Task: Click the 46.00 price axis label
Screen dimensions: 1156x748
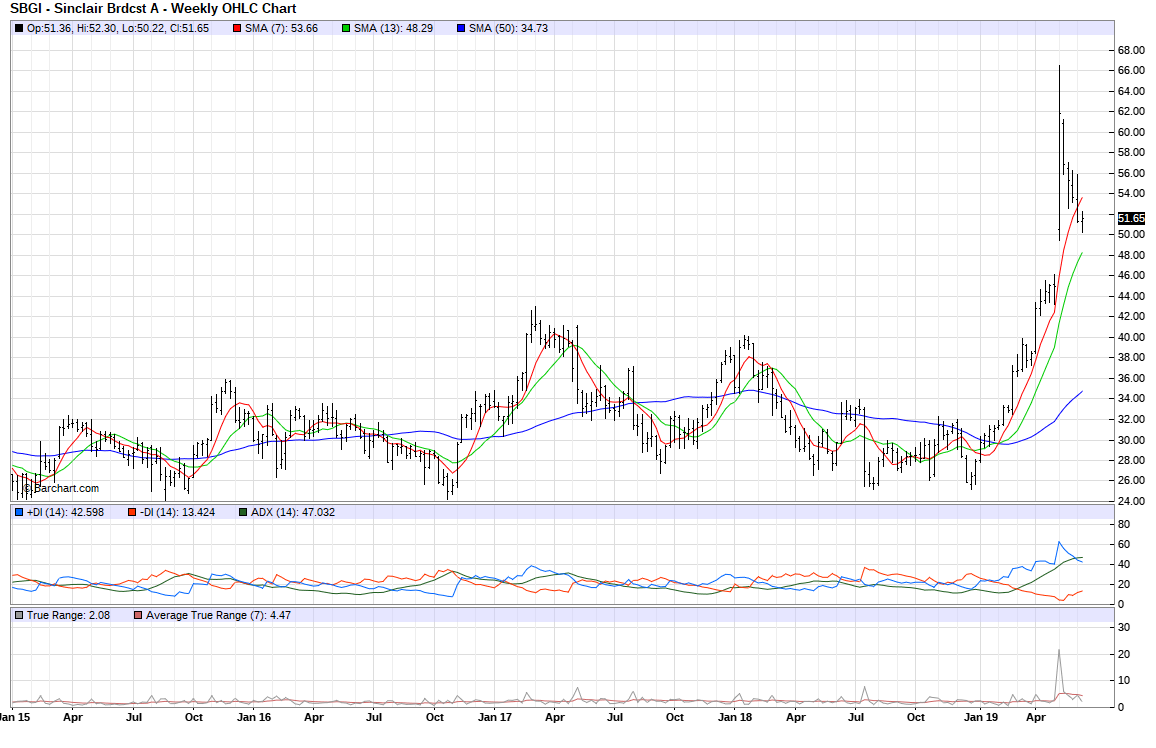Action: pyautogui.click(x=1131, y=276)
